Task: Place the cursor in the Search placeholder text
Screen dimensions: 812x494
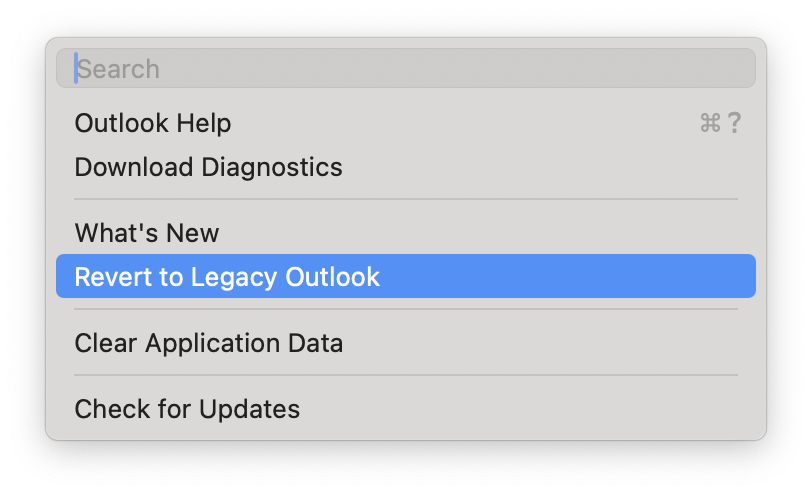Action: pyautogui.click(x=118, y=69)
